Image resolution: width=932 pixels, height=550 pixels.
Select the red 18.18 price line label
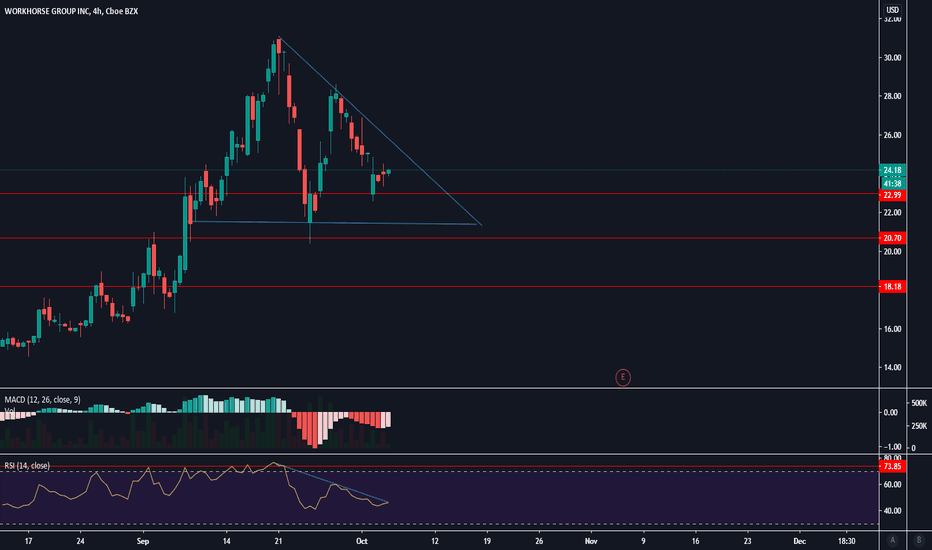892,287
